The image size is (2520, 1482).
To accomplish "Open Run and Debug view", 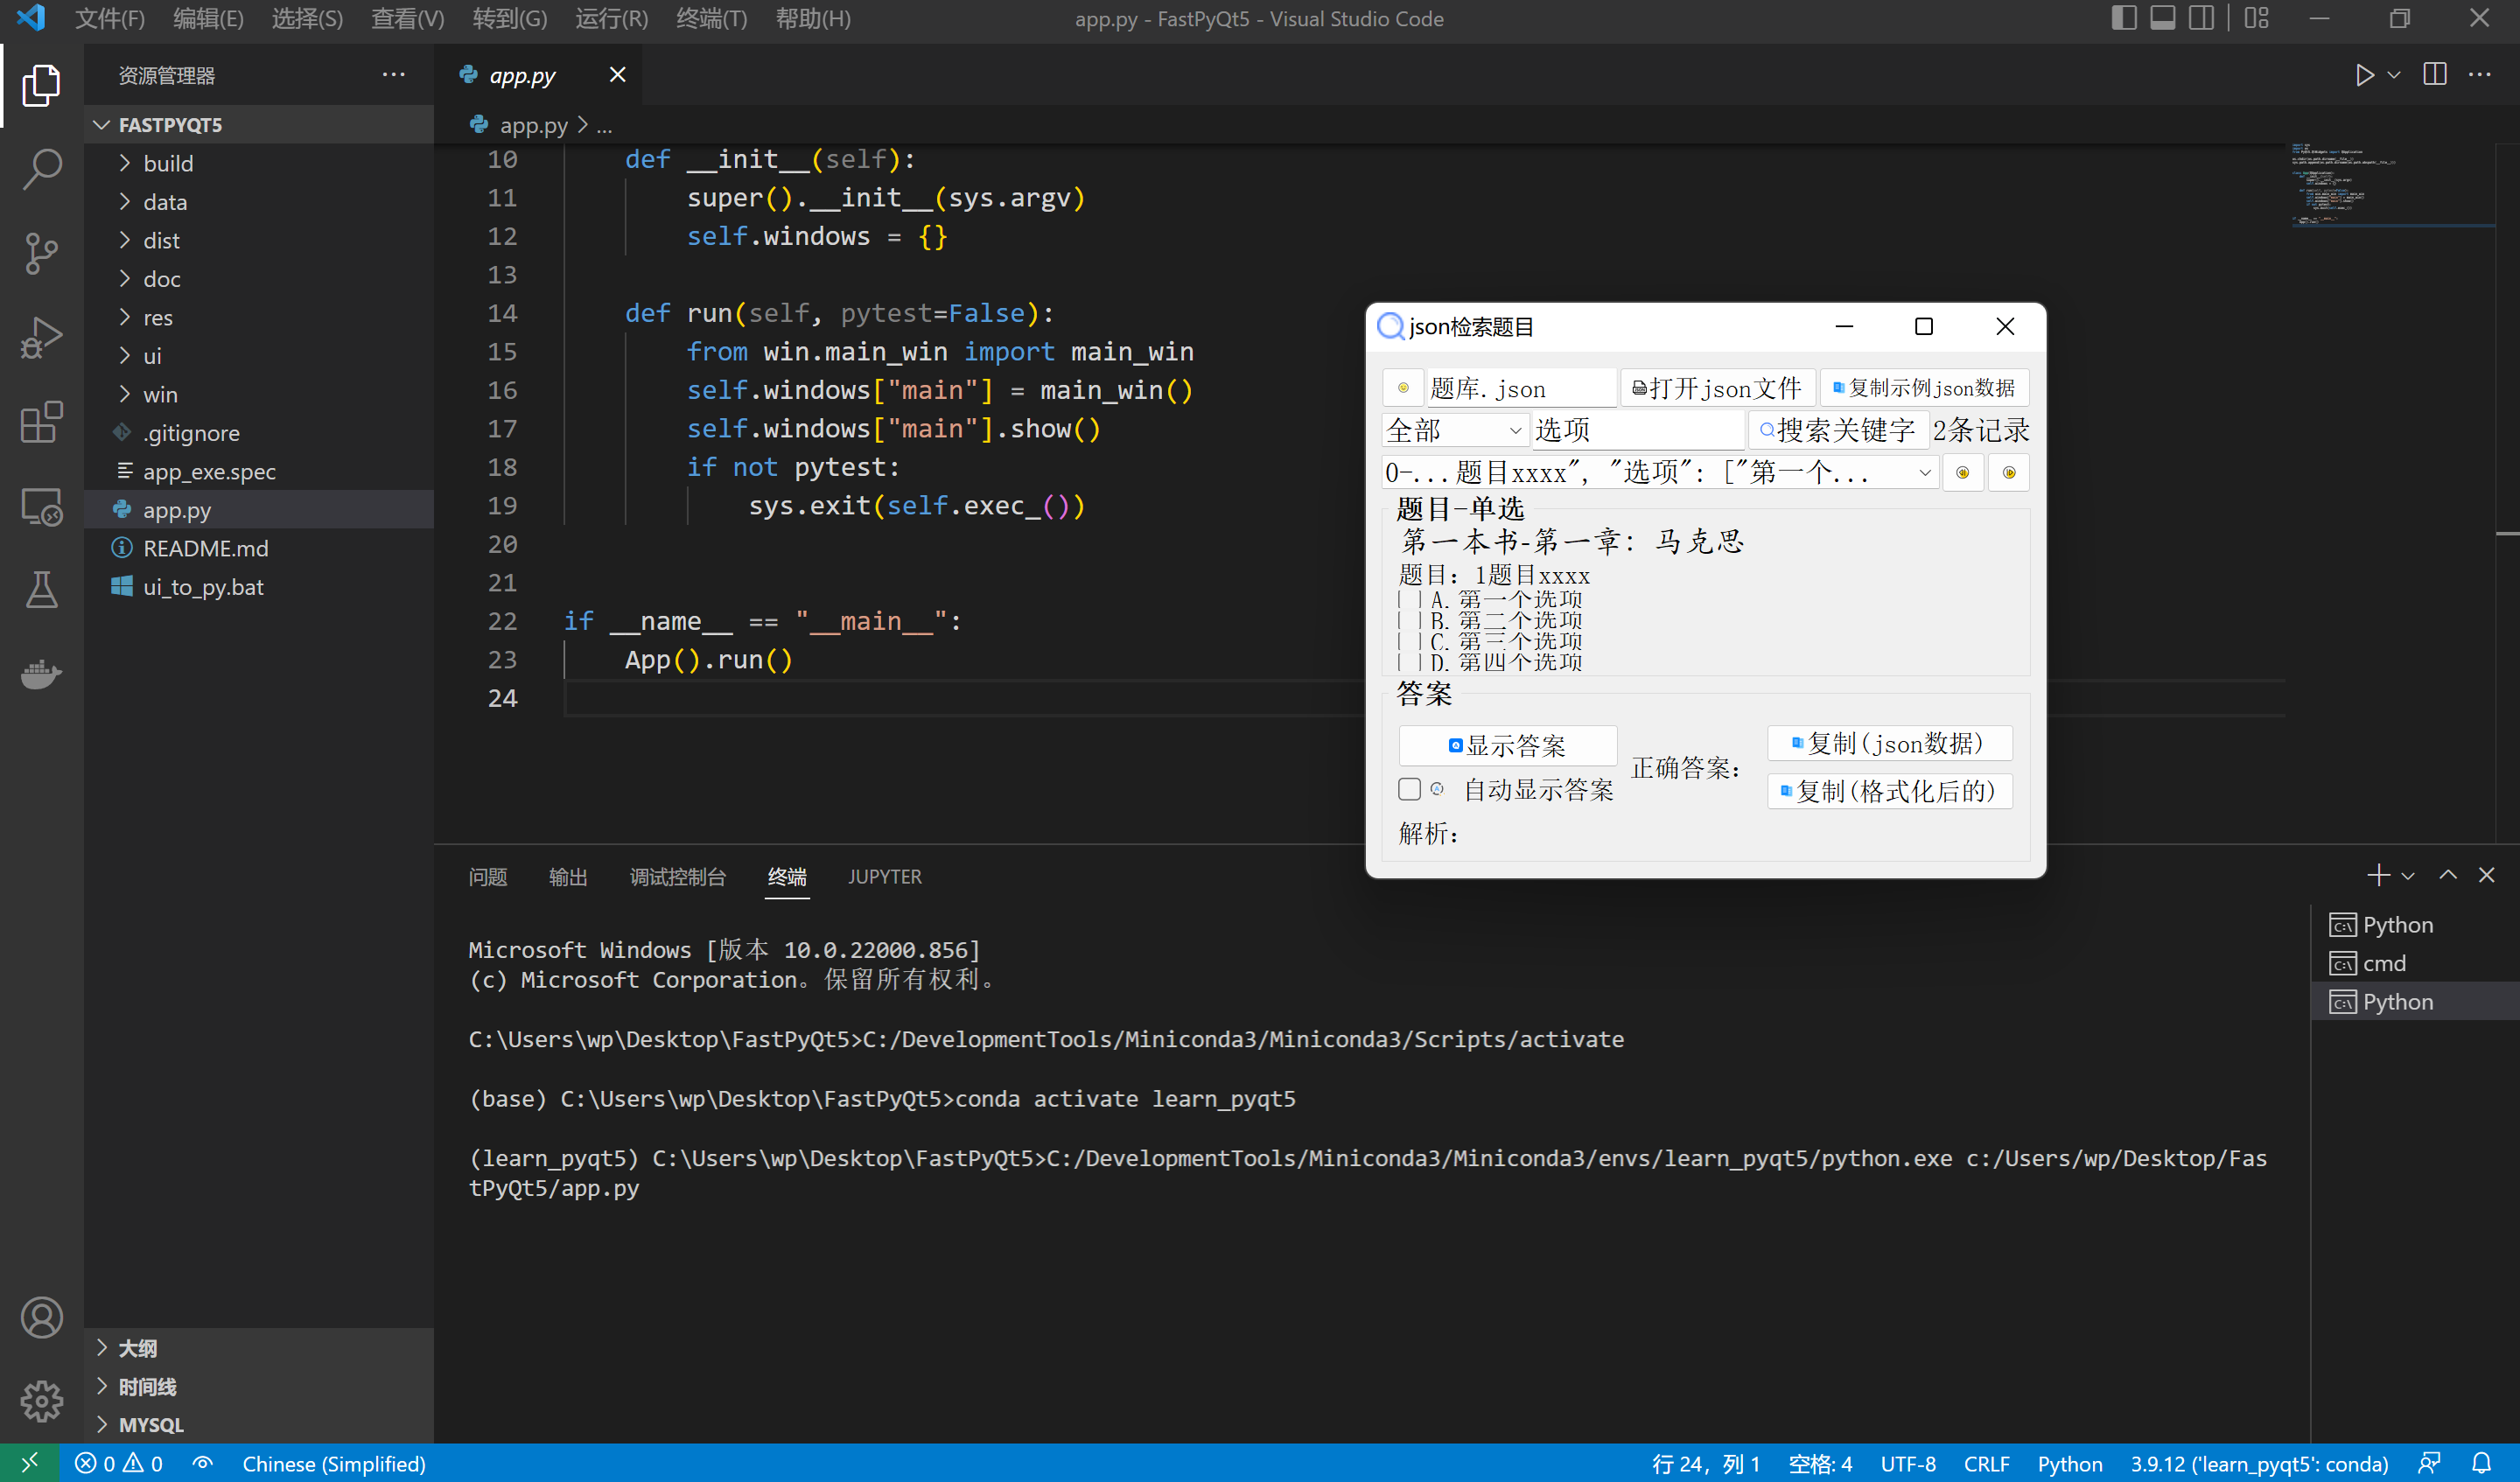I will (x=41, y=337).
